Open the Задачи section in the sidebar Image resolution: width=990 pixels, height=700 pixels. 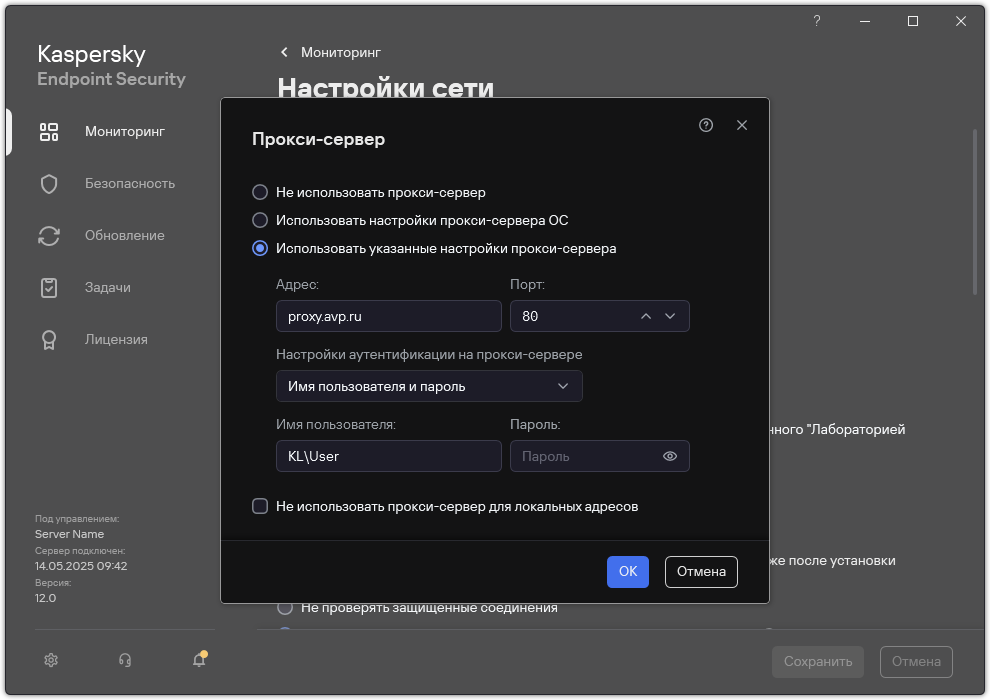(x=107, y=288)
